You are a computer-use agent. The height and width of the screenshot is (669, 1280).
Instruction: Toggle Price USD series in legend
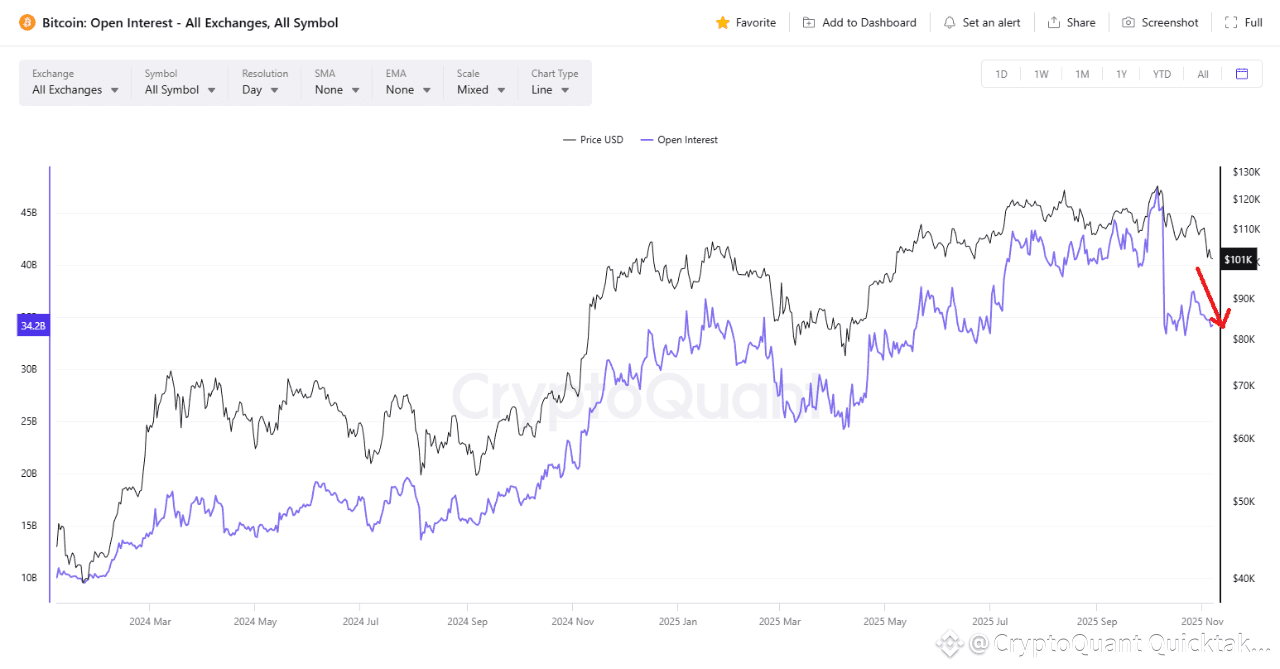pyautogui.click(x=593, y=140)
